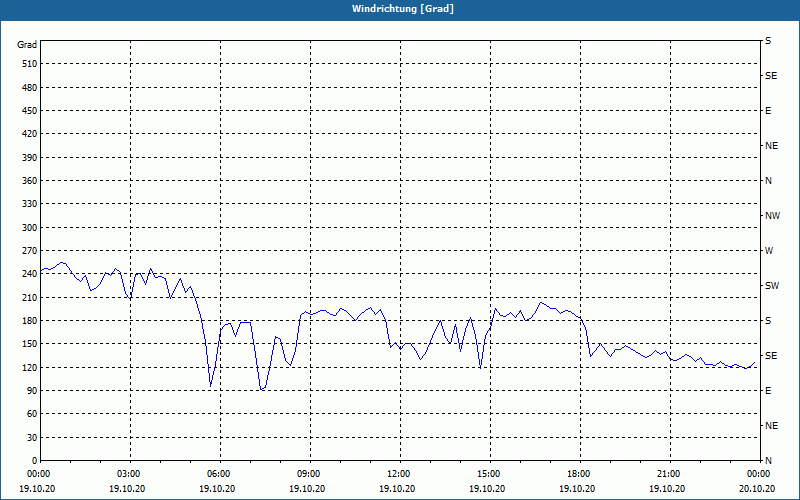Click the 510 y-axis value
800x500 pixels.
(29, 64)
